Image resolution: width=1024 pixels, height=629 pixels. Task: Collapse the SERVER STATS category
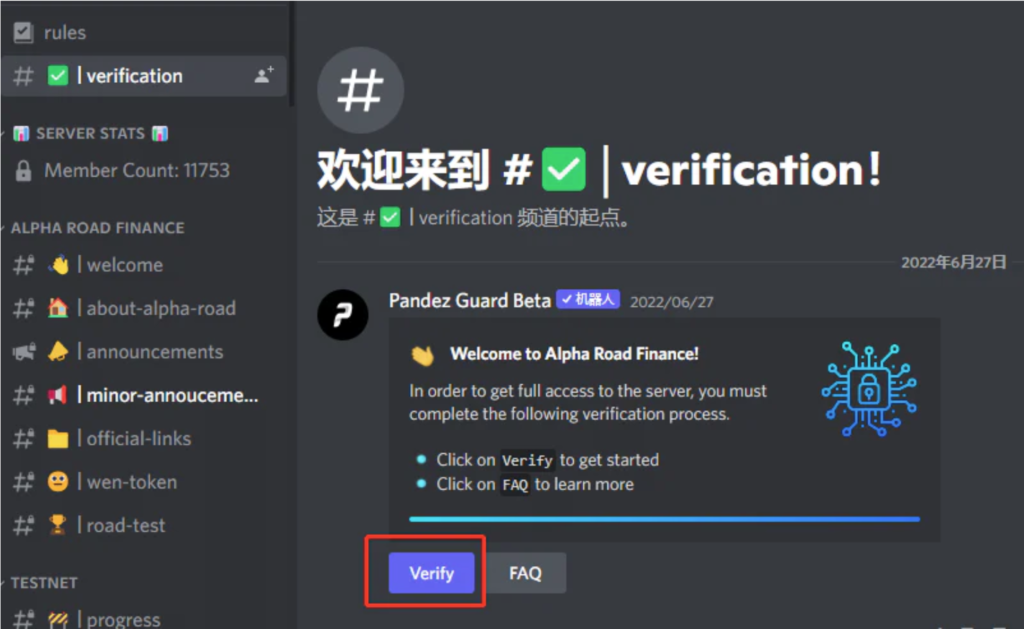pos(91,133)
